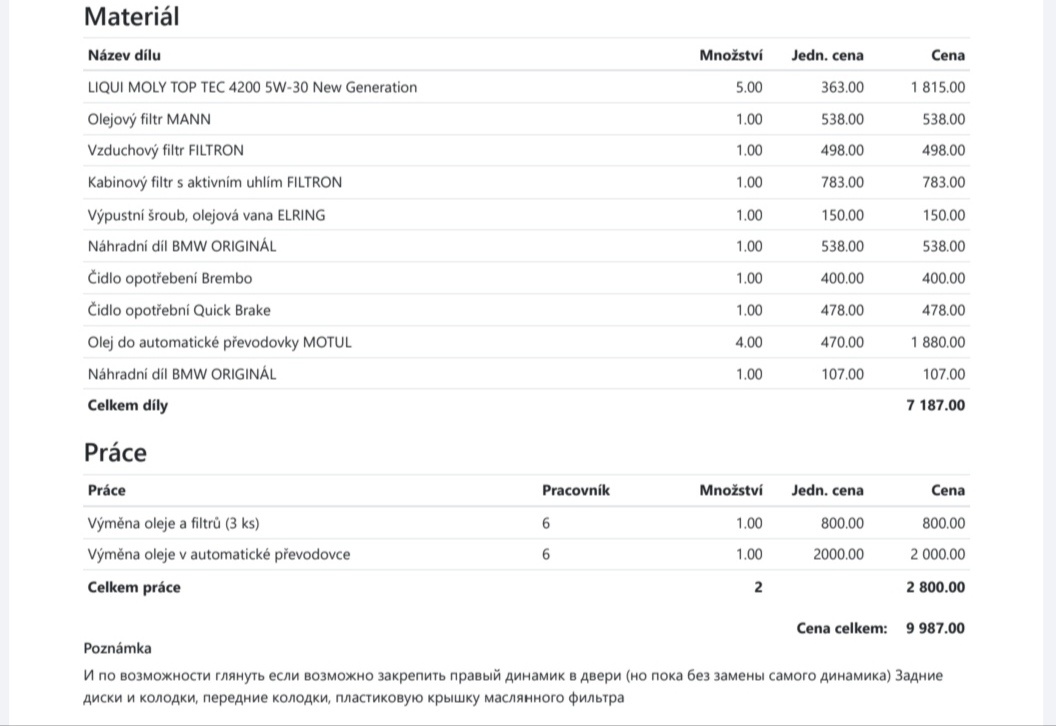Click the parts total 7 187.00
This screenshot has width=1056, height=726.
(x=935, y=405)
